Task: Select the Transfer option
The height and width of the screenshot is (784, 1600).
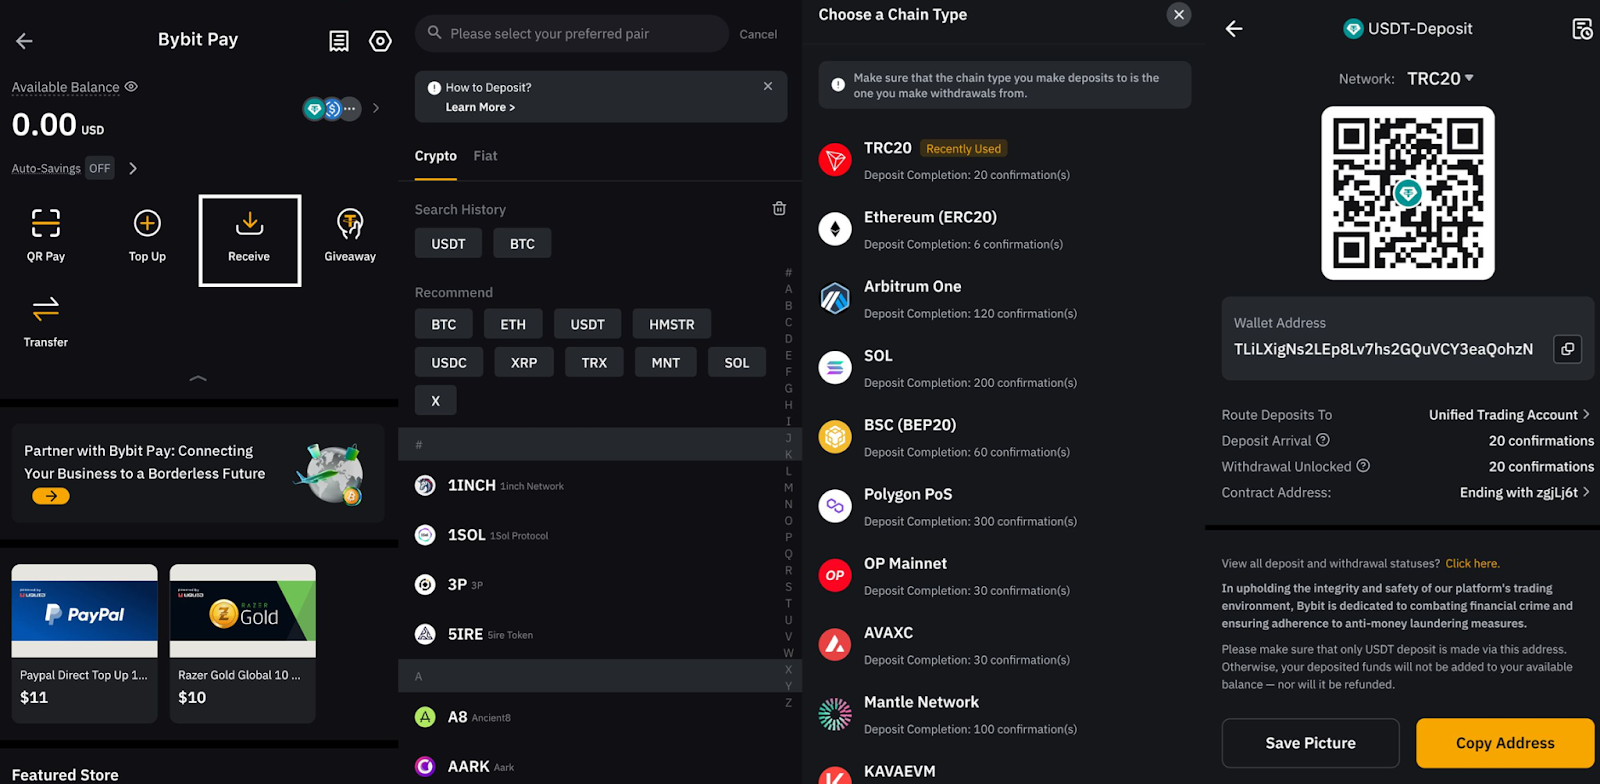Action: pyautogui.click(x=44, y=320)
